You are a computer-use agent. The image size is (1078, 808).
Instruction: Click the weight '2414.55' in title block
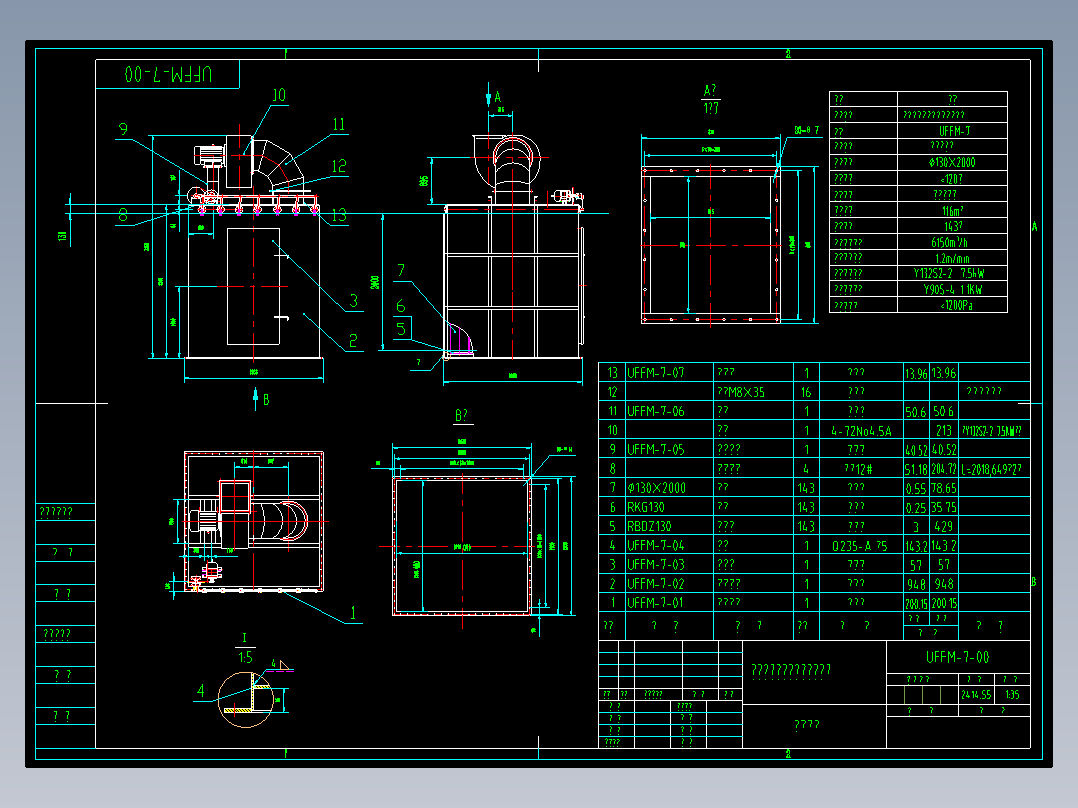click(x=976, y=695)
